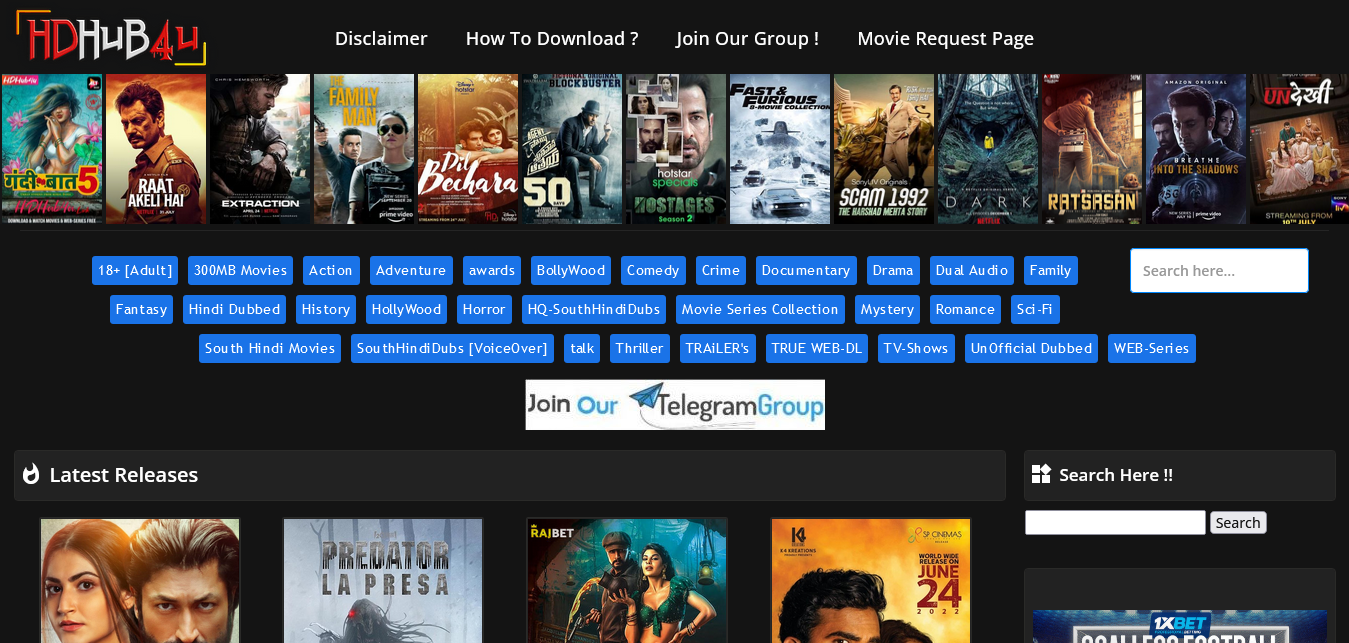
Task: Click the widget icon beside Search Here
Action: pos(1041,474)
